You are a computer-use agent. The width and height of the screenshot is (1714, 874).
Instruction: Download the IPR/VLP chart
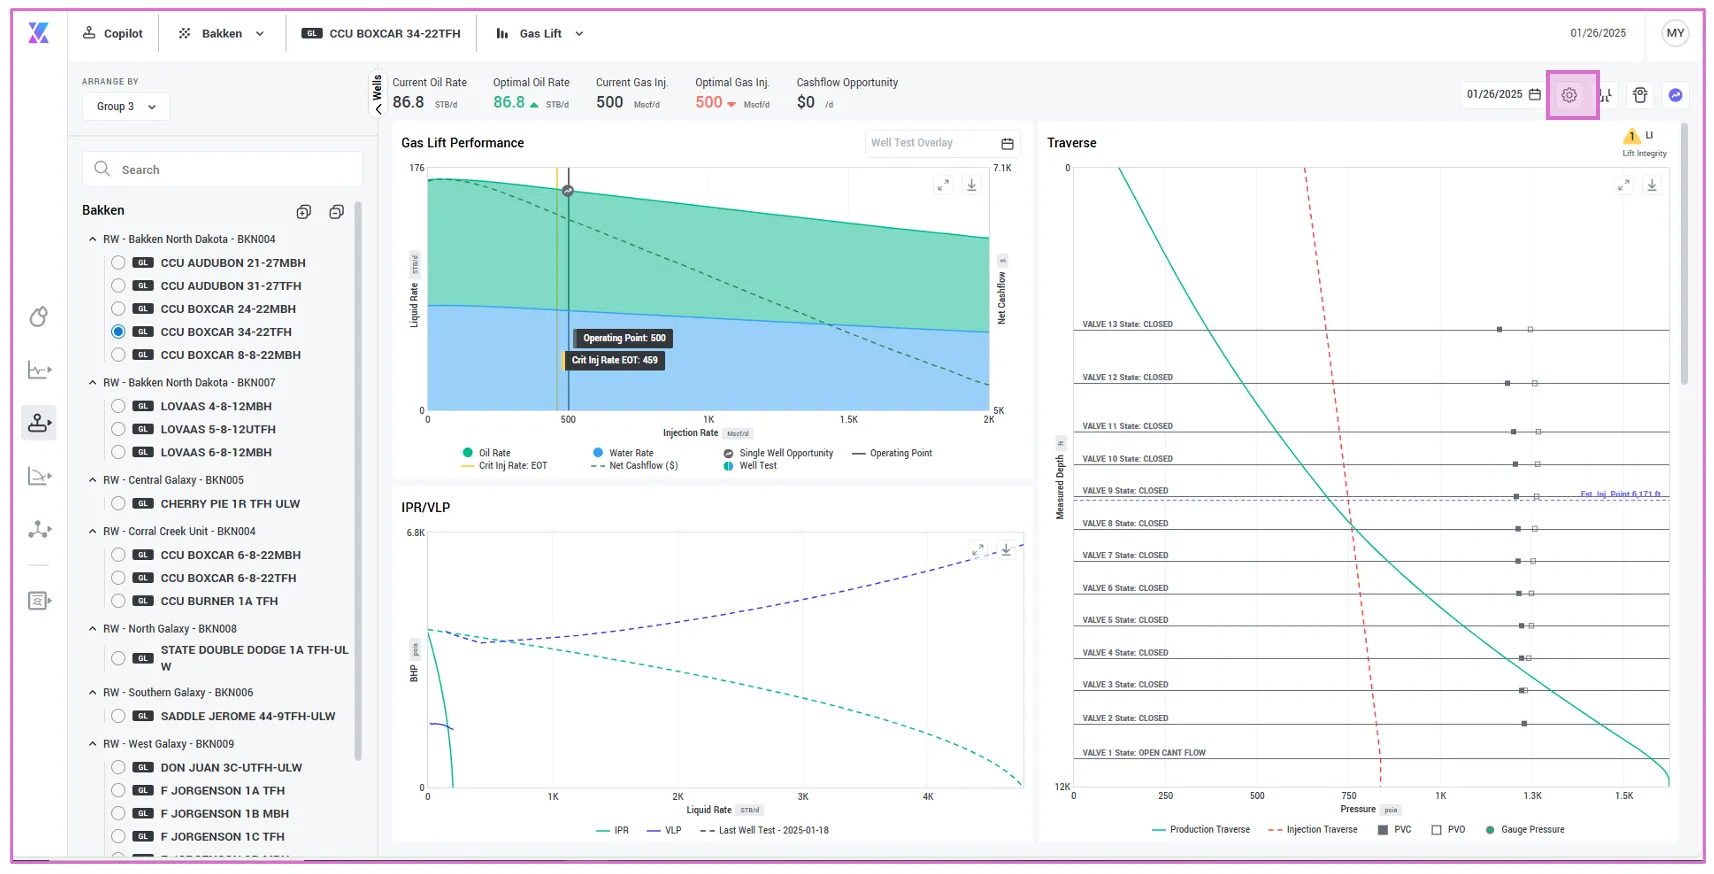pyautogui.click(x=1006, y=550)
